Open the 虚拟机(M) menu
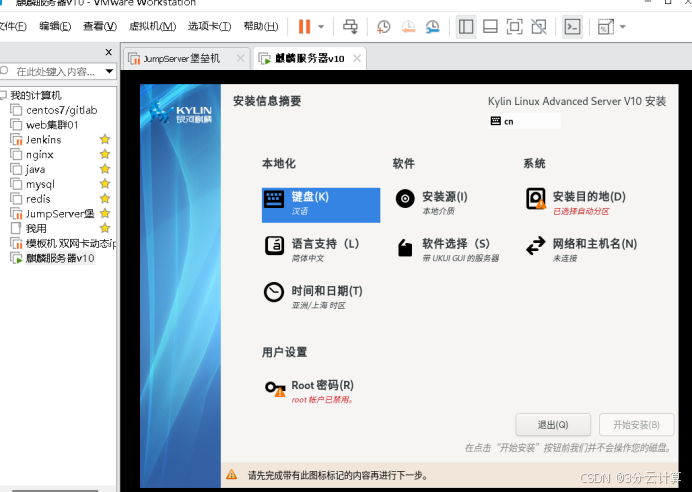 pos(152,27)
